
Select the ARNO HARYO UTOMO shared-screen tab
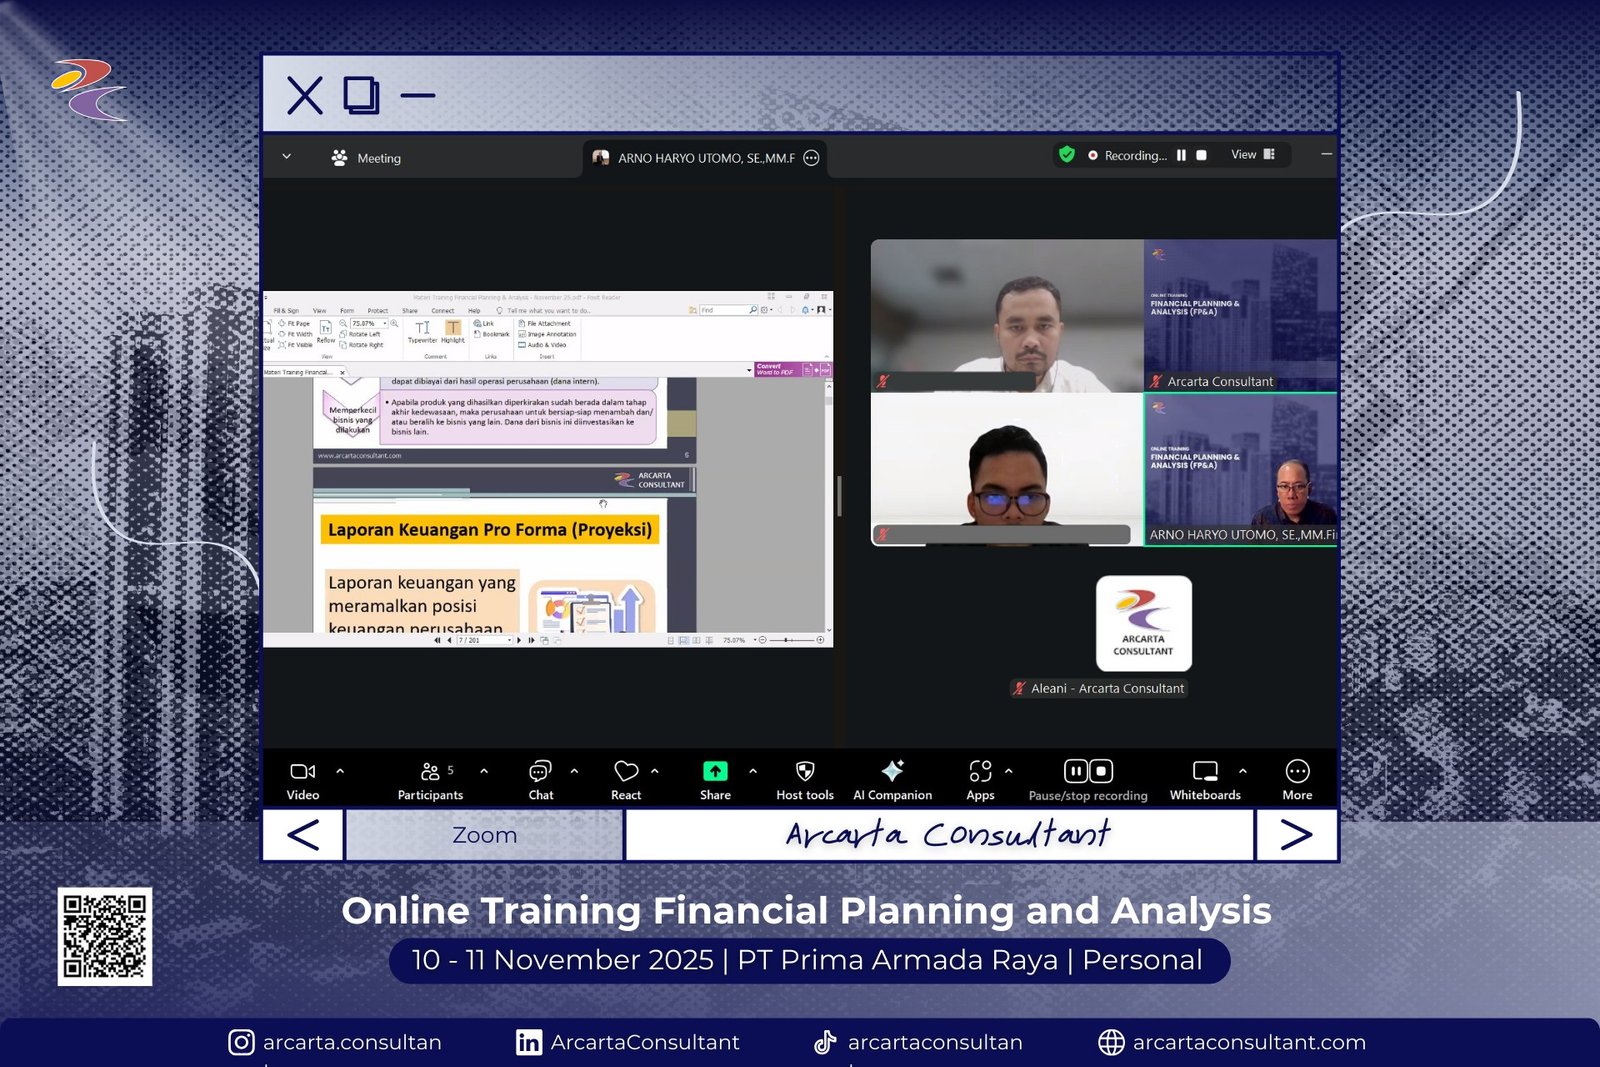click(705, 158)
